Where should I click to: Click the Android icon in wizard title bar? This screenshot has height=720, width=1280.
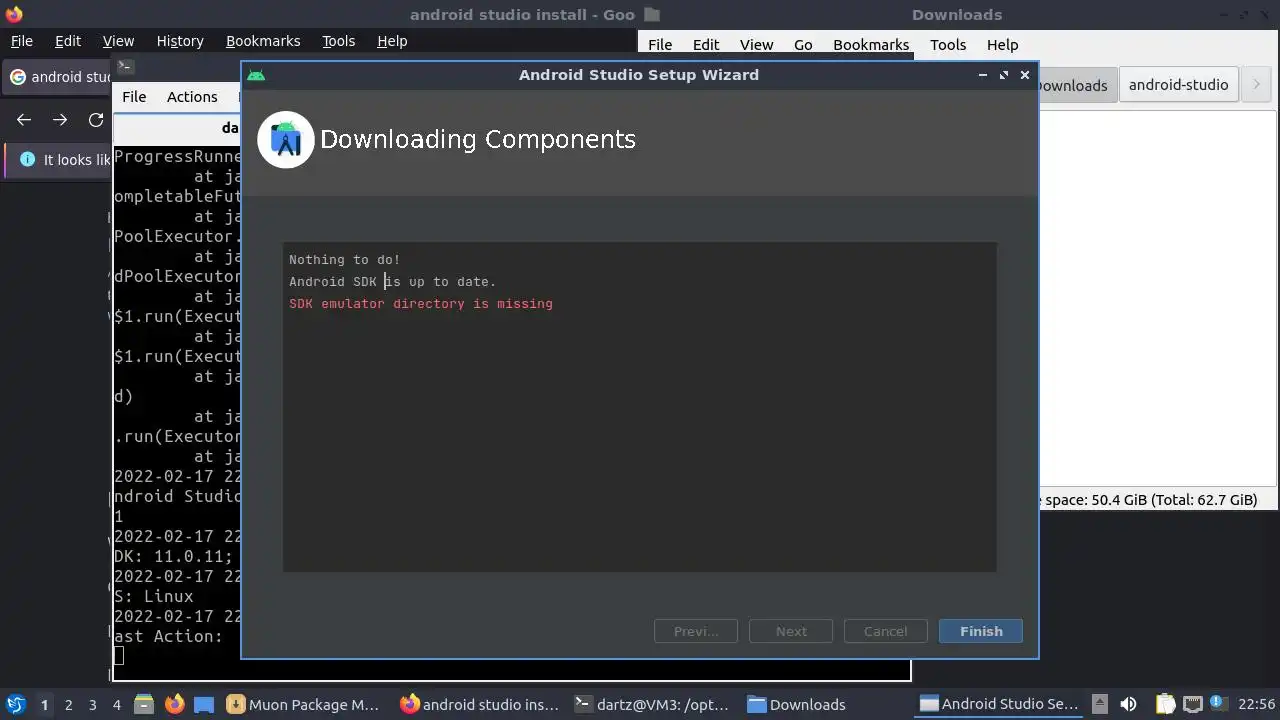(x=256, y=75)
